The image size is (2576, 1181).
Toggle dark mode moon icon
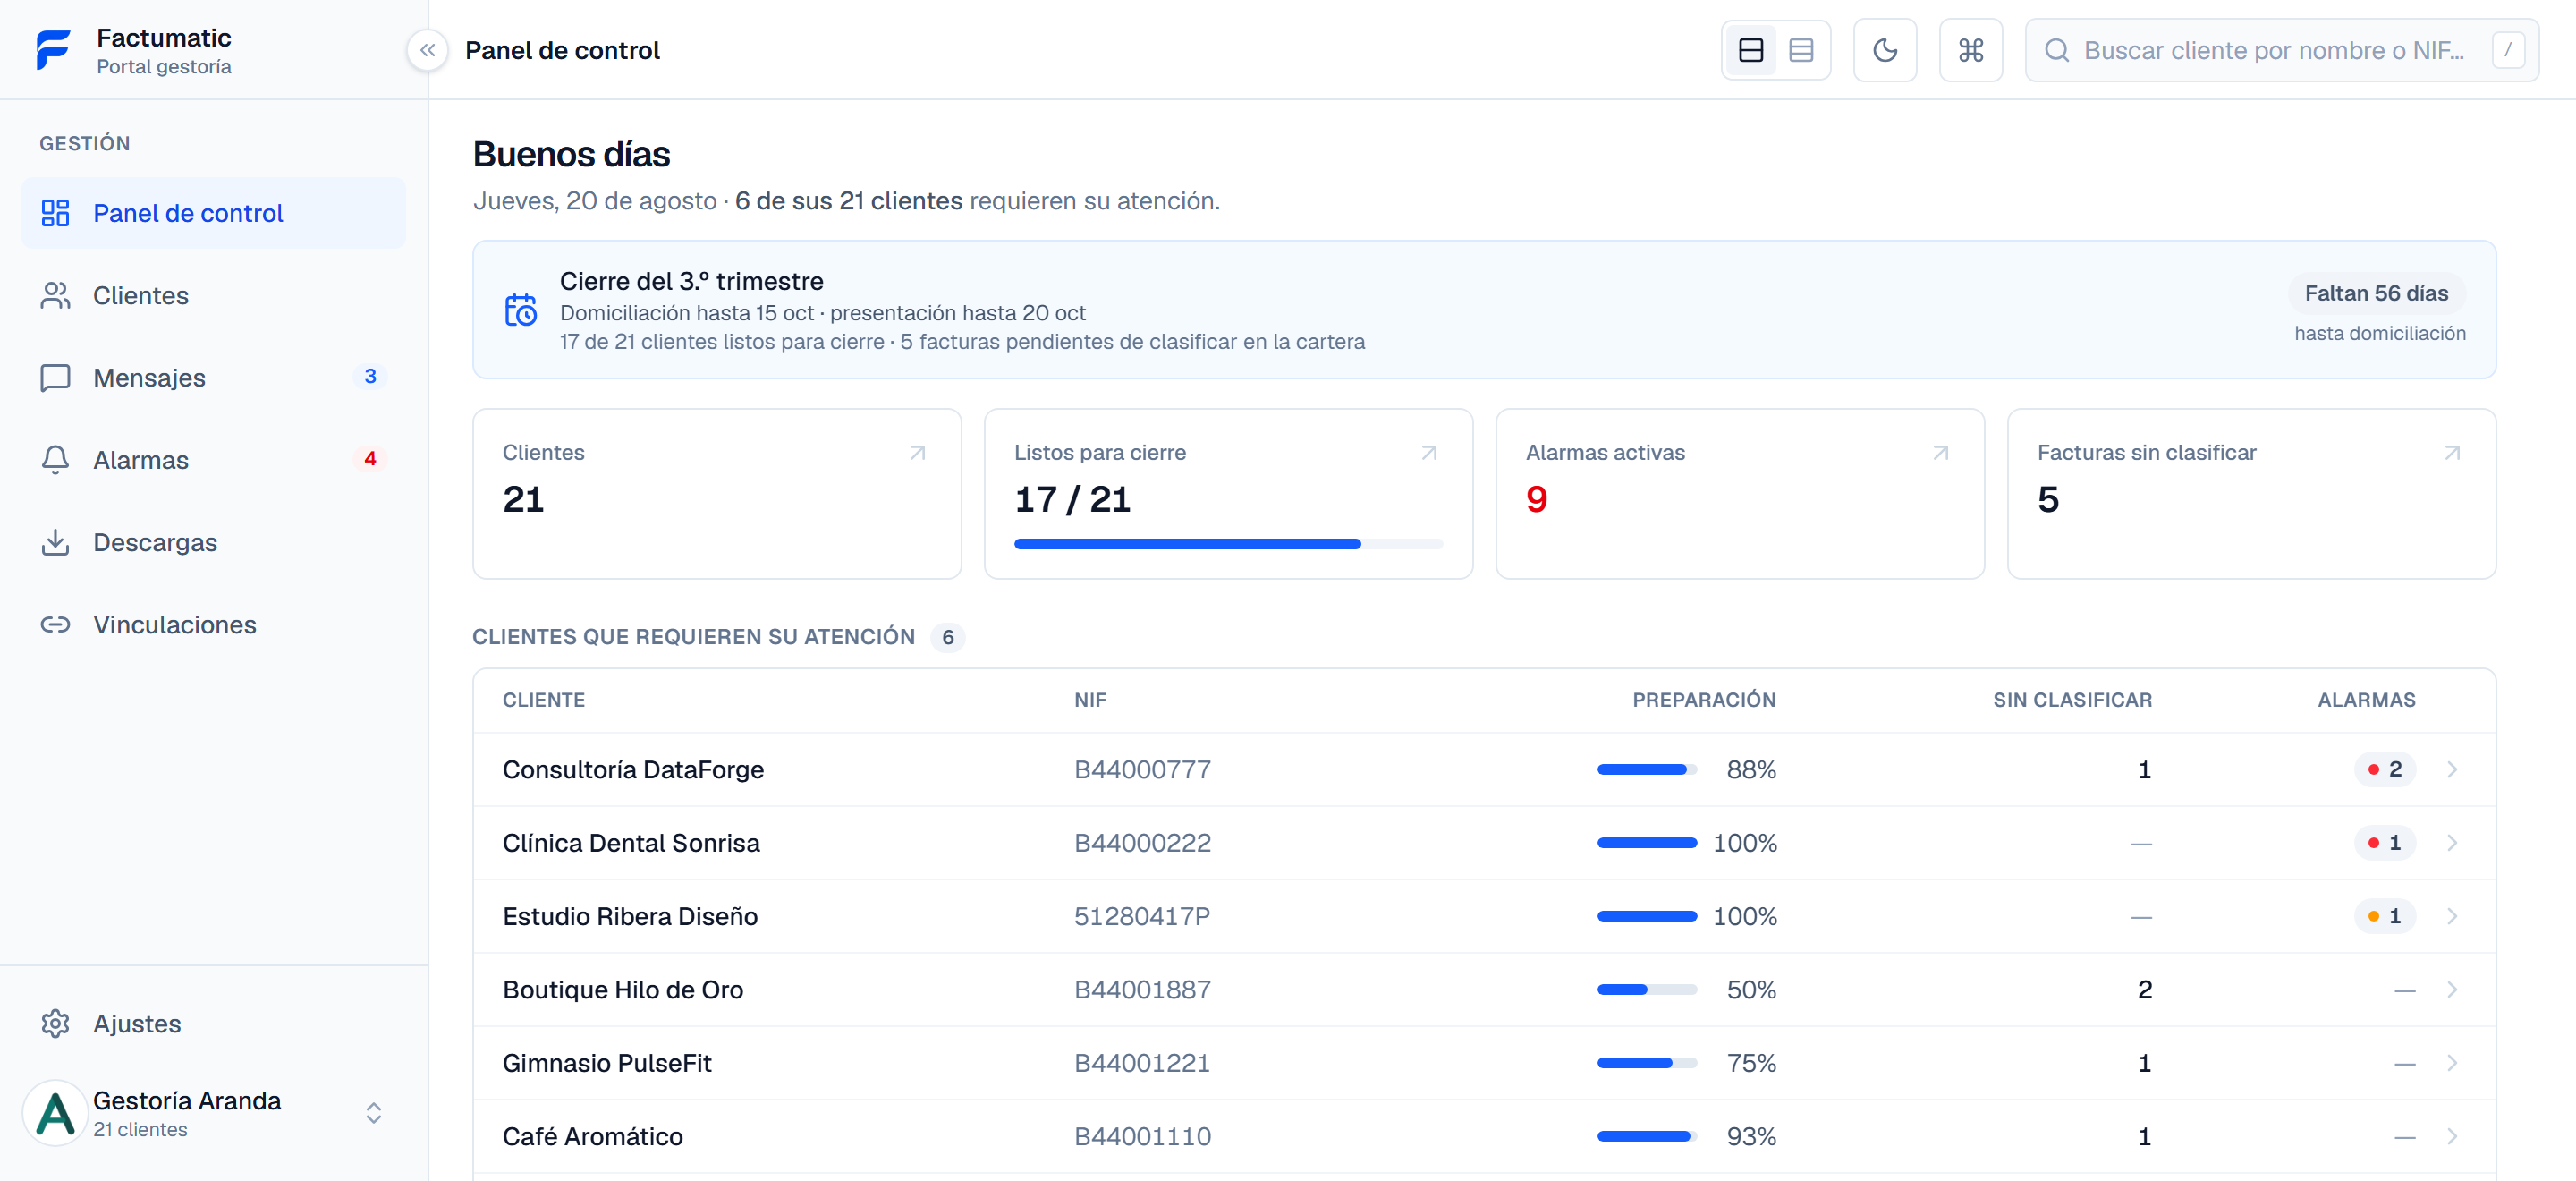1885,50
